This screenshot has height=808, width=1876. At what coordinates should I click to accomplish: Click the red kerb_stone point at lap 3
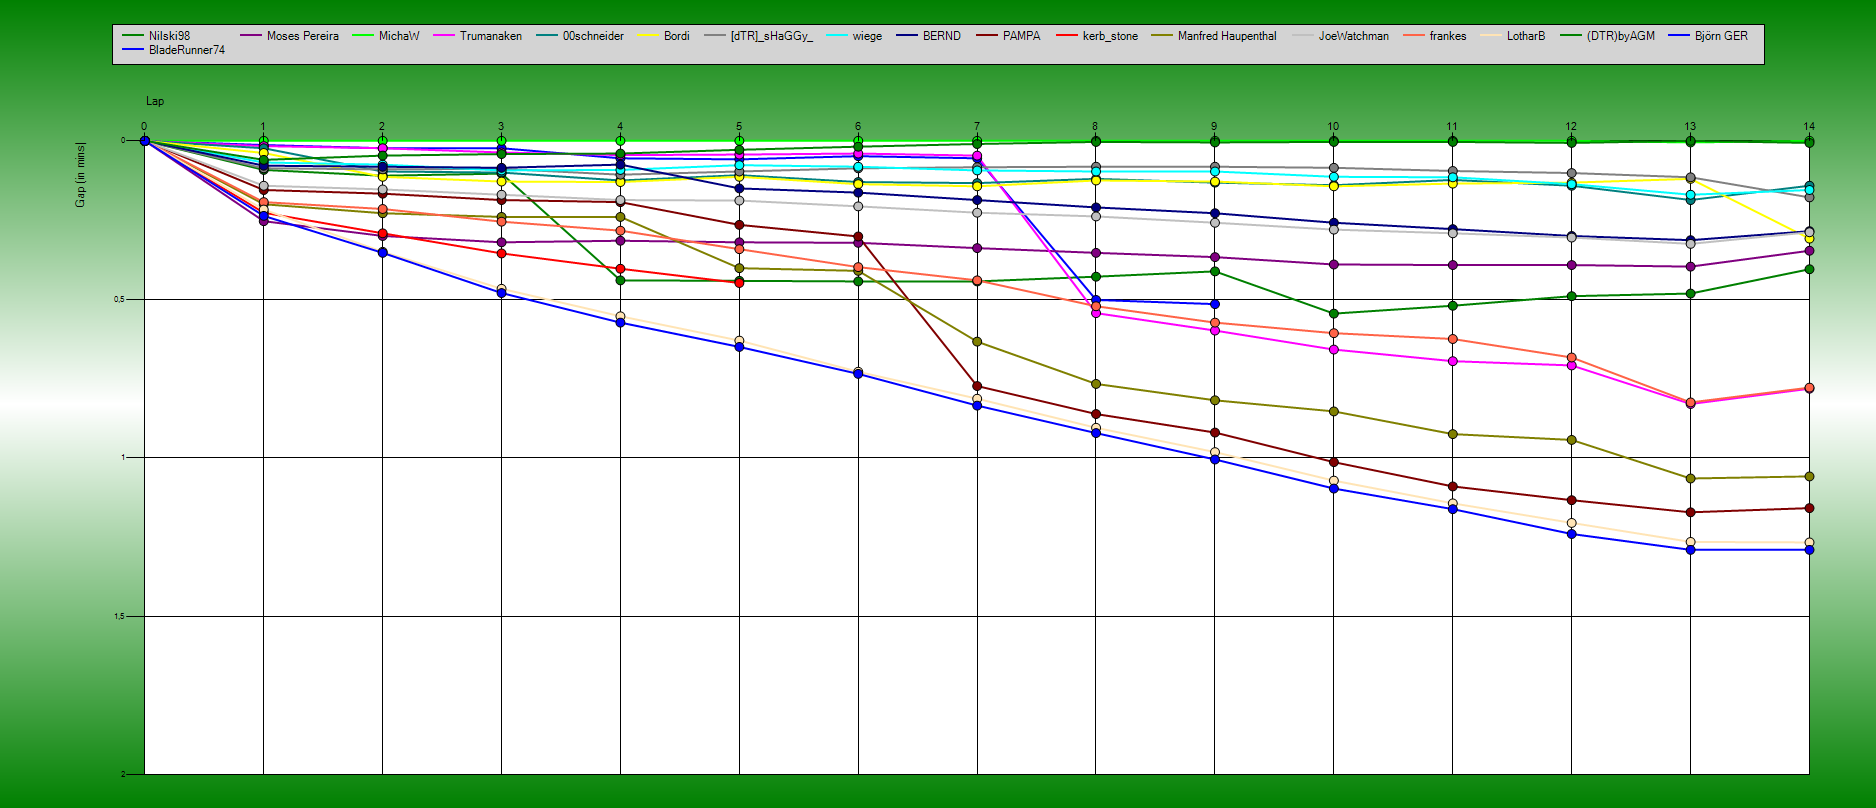[x=501, y=253]
